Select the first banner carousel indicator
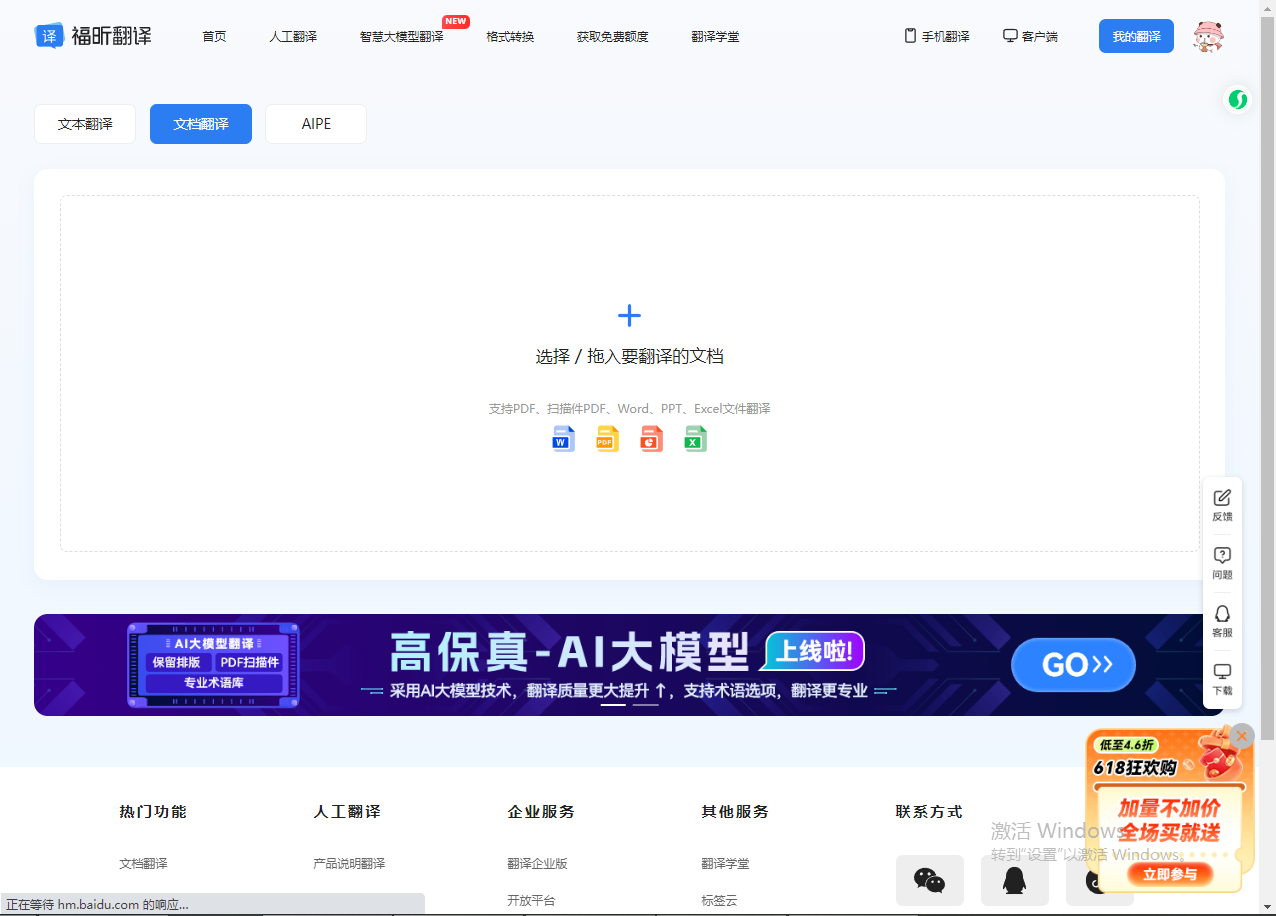 click(x=613, y=705)
